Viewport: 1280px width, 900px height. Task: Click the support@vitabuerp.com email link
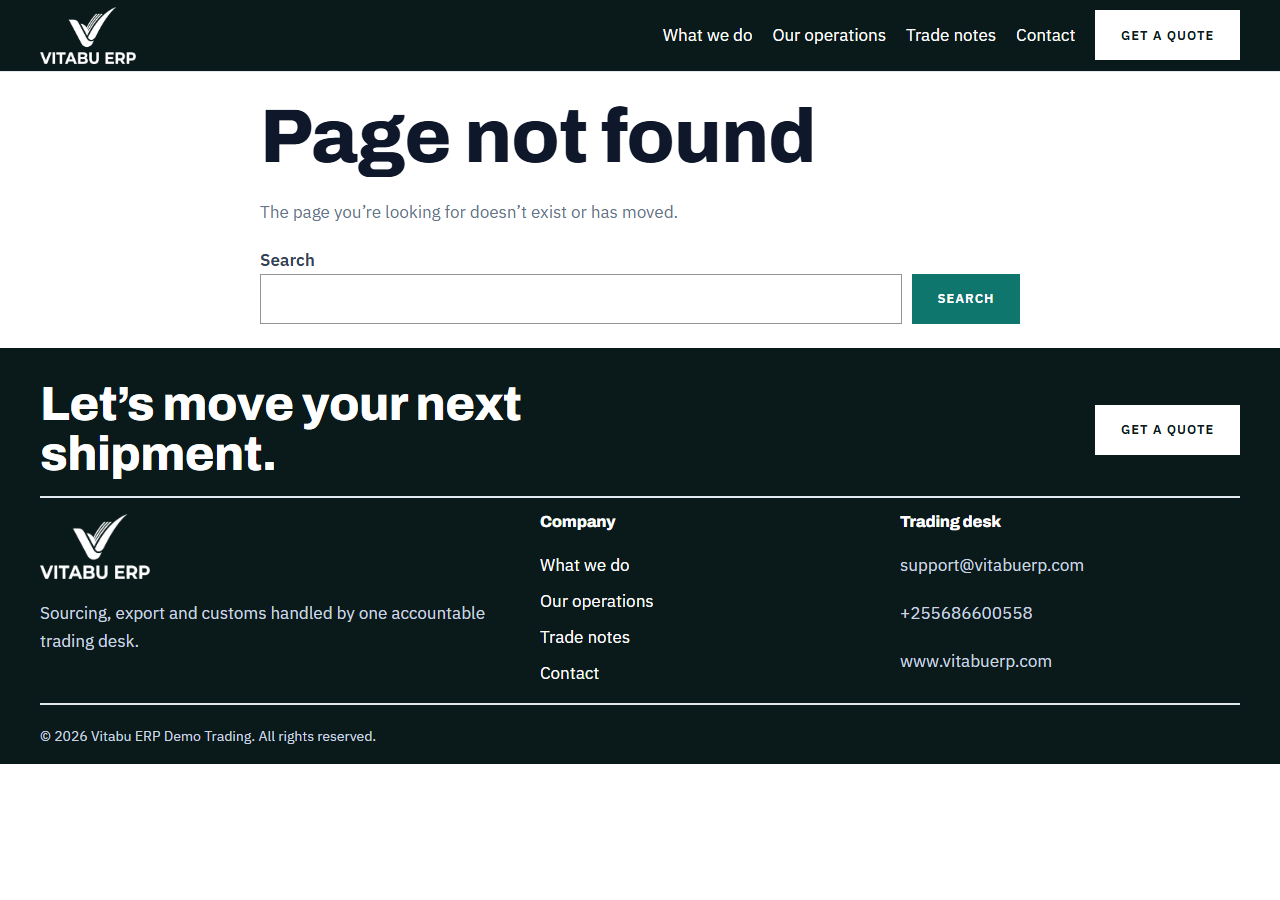coord(992,565)
